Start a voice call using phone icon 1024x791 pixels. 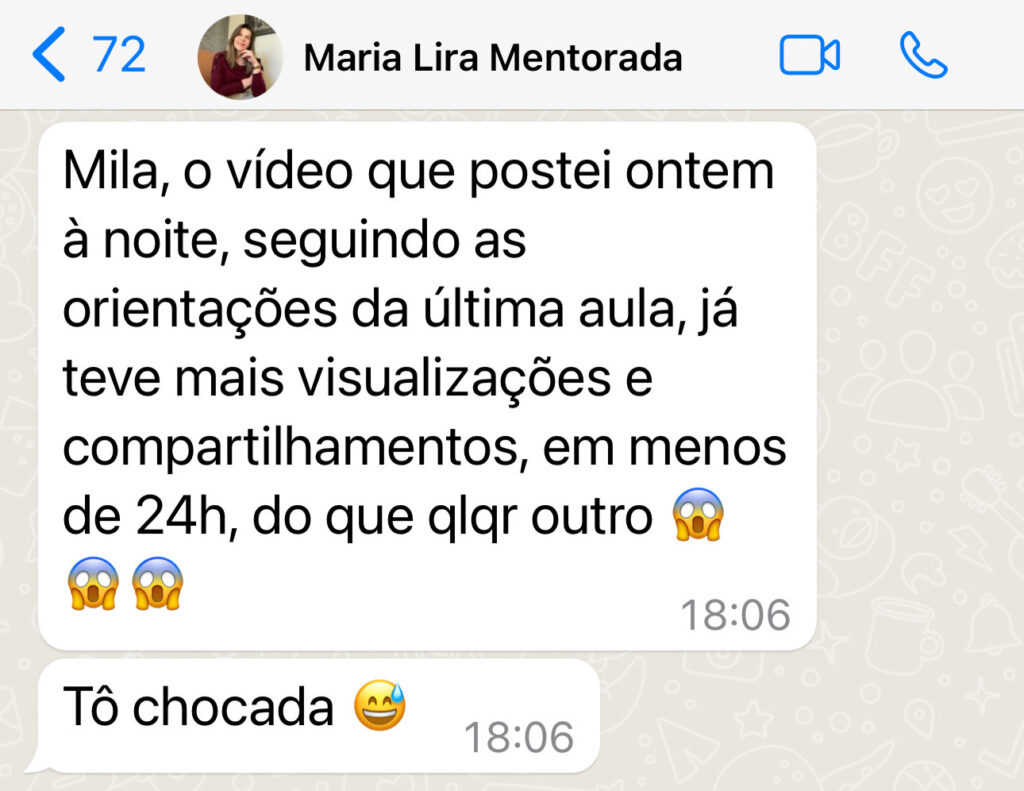coord(923,55)
